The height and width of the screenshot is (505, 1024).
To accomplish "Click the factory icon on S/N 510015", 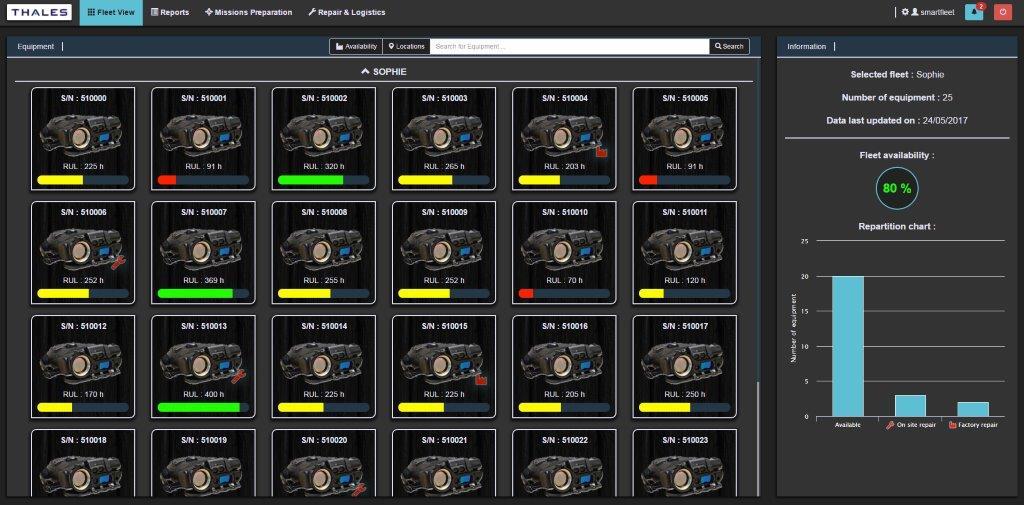I will pos(481,379).
